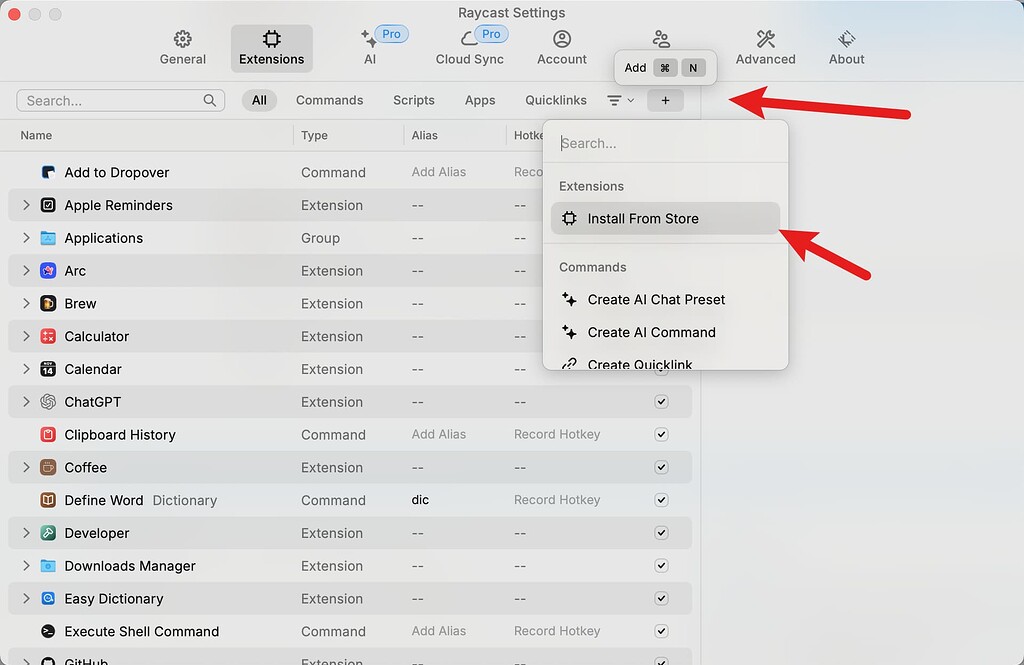Filter list by Commands
The width and height of the screenshot is (1024, 665).
point(329,101)
